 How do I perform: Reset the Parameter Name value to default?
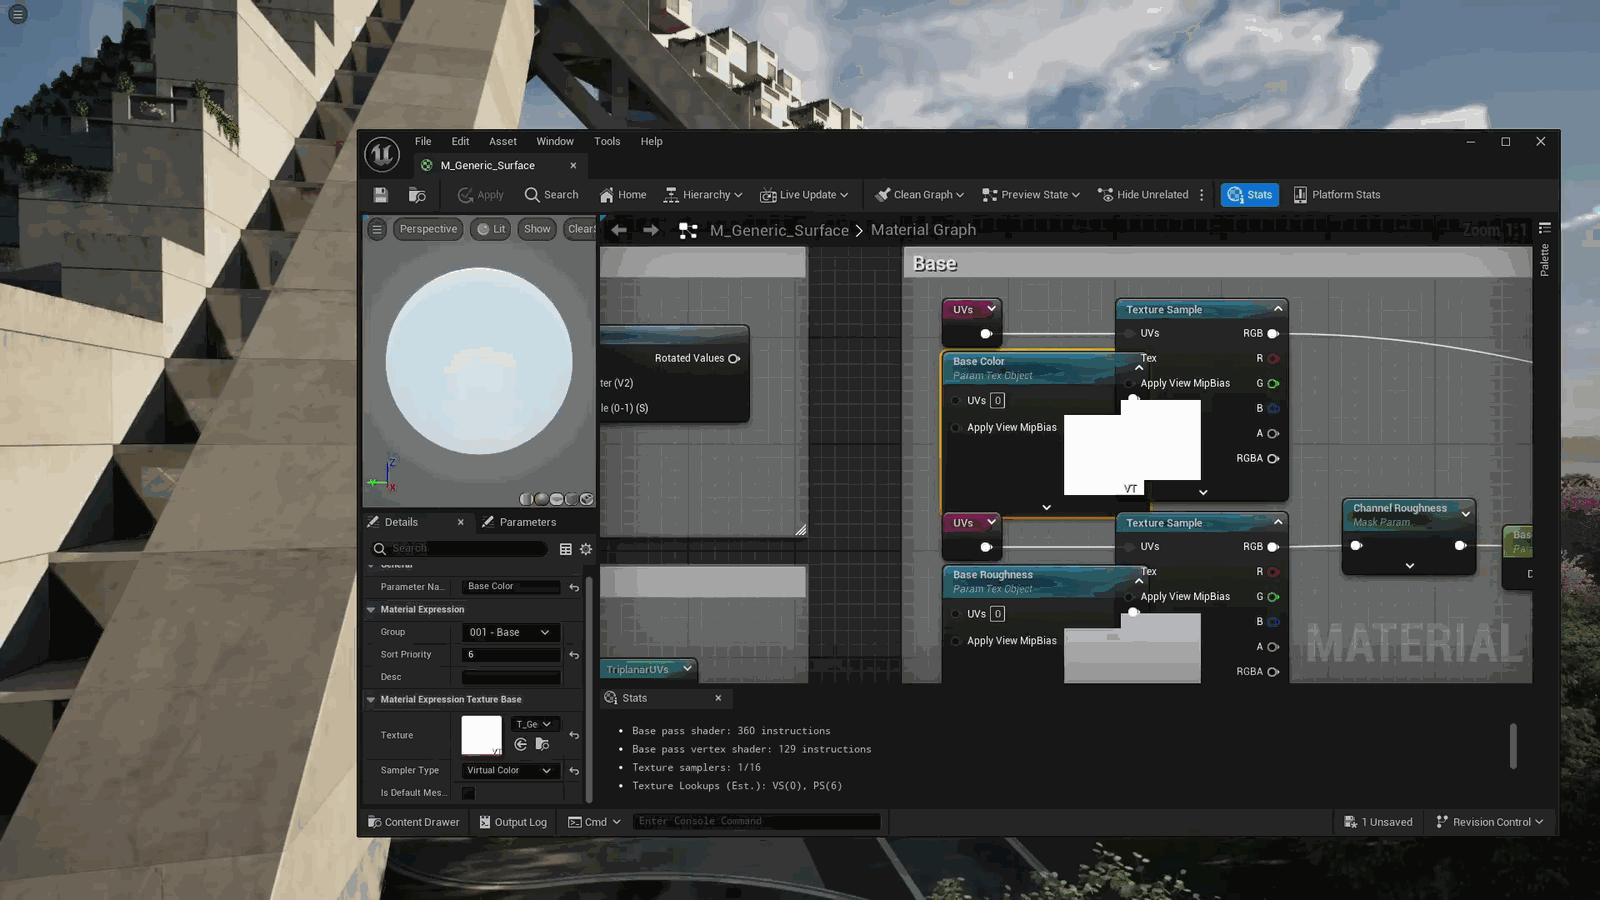pos(574,587)
